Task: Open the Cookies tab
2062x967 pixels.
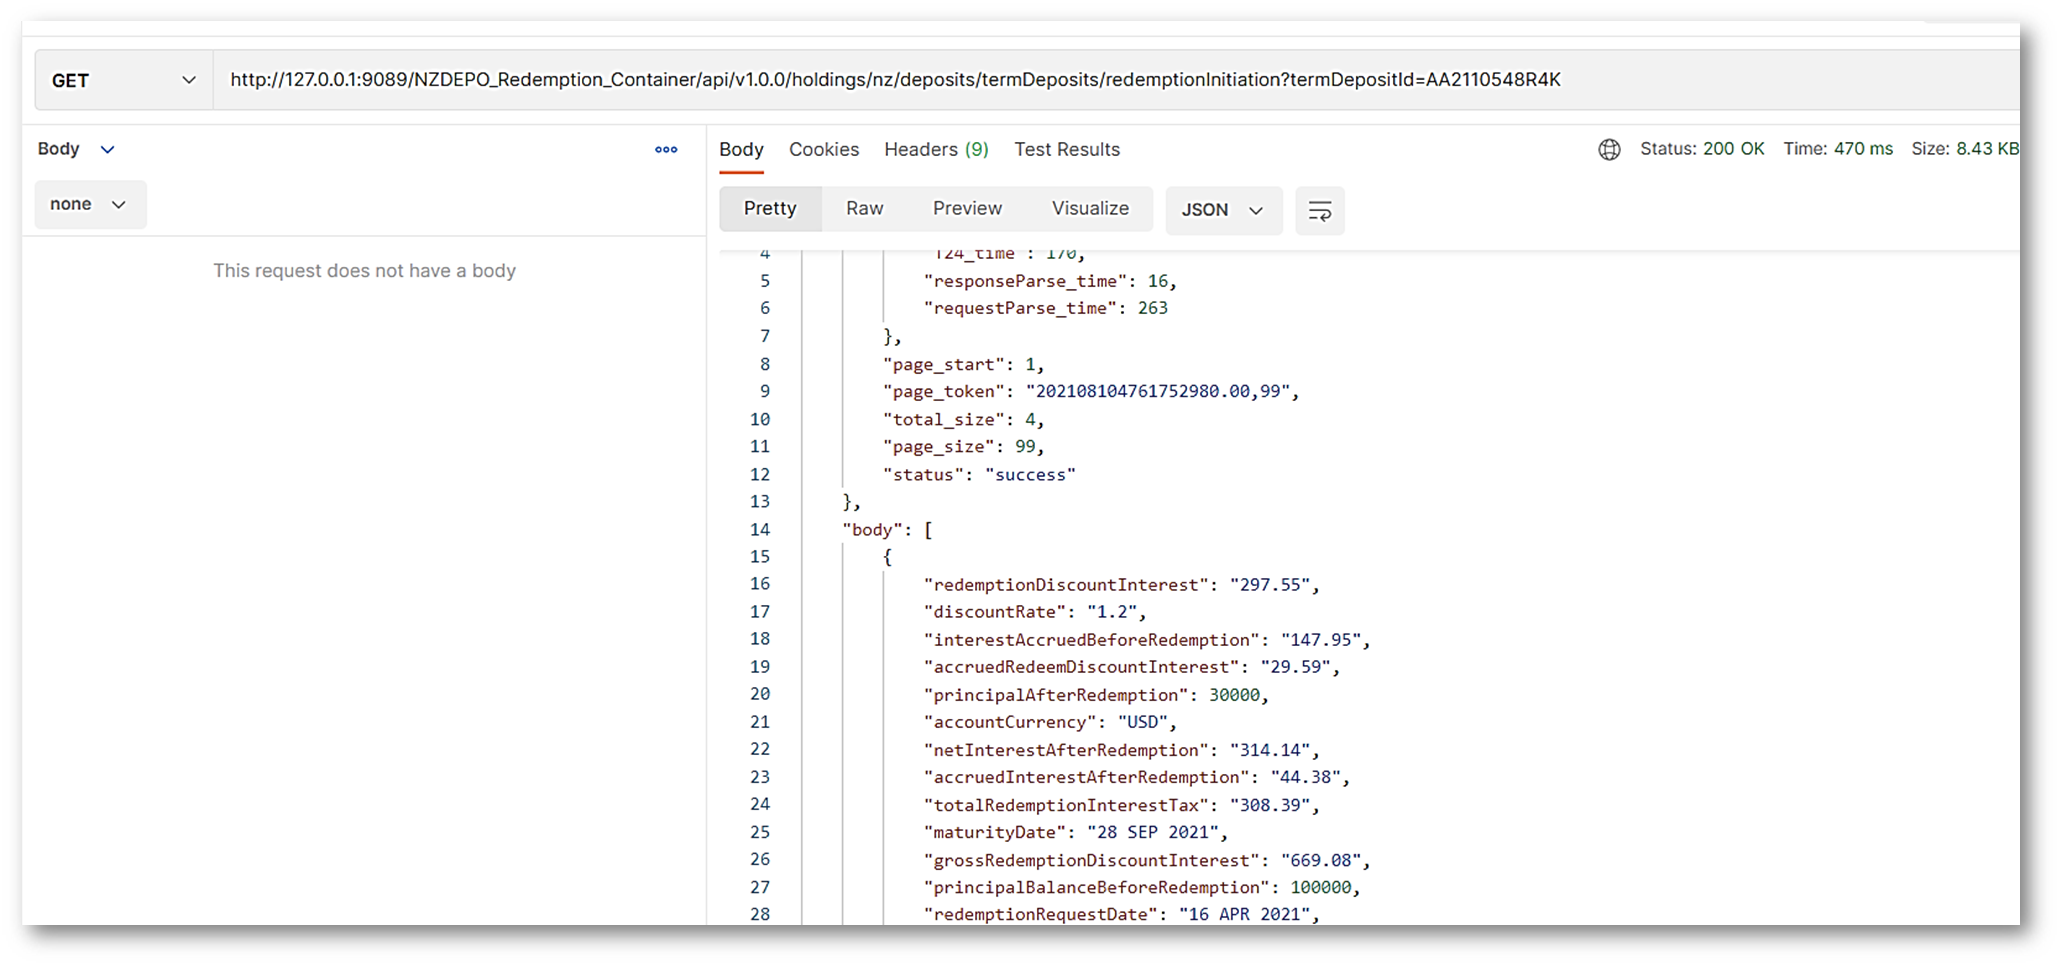Action: click(823, 150)
